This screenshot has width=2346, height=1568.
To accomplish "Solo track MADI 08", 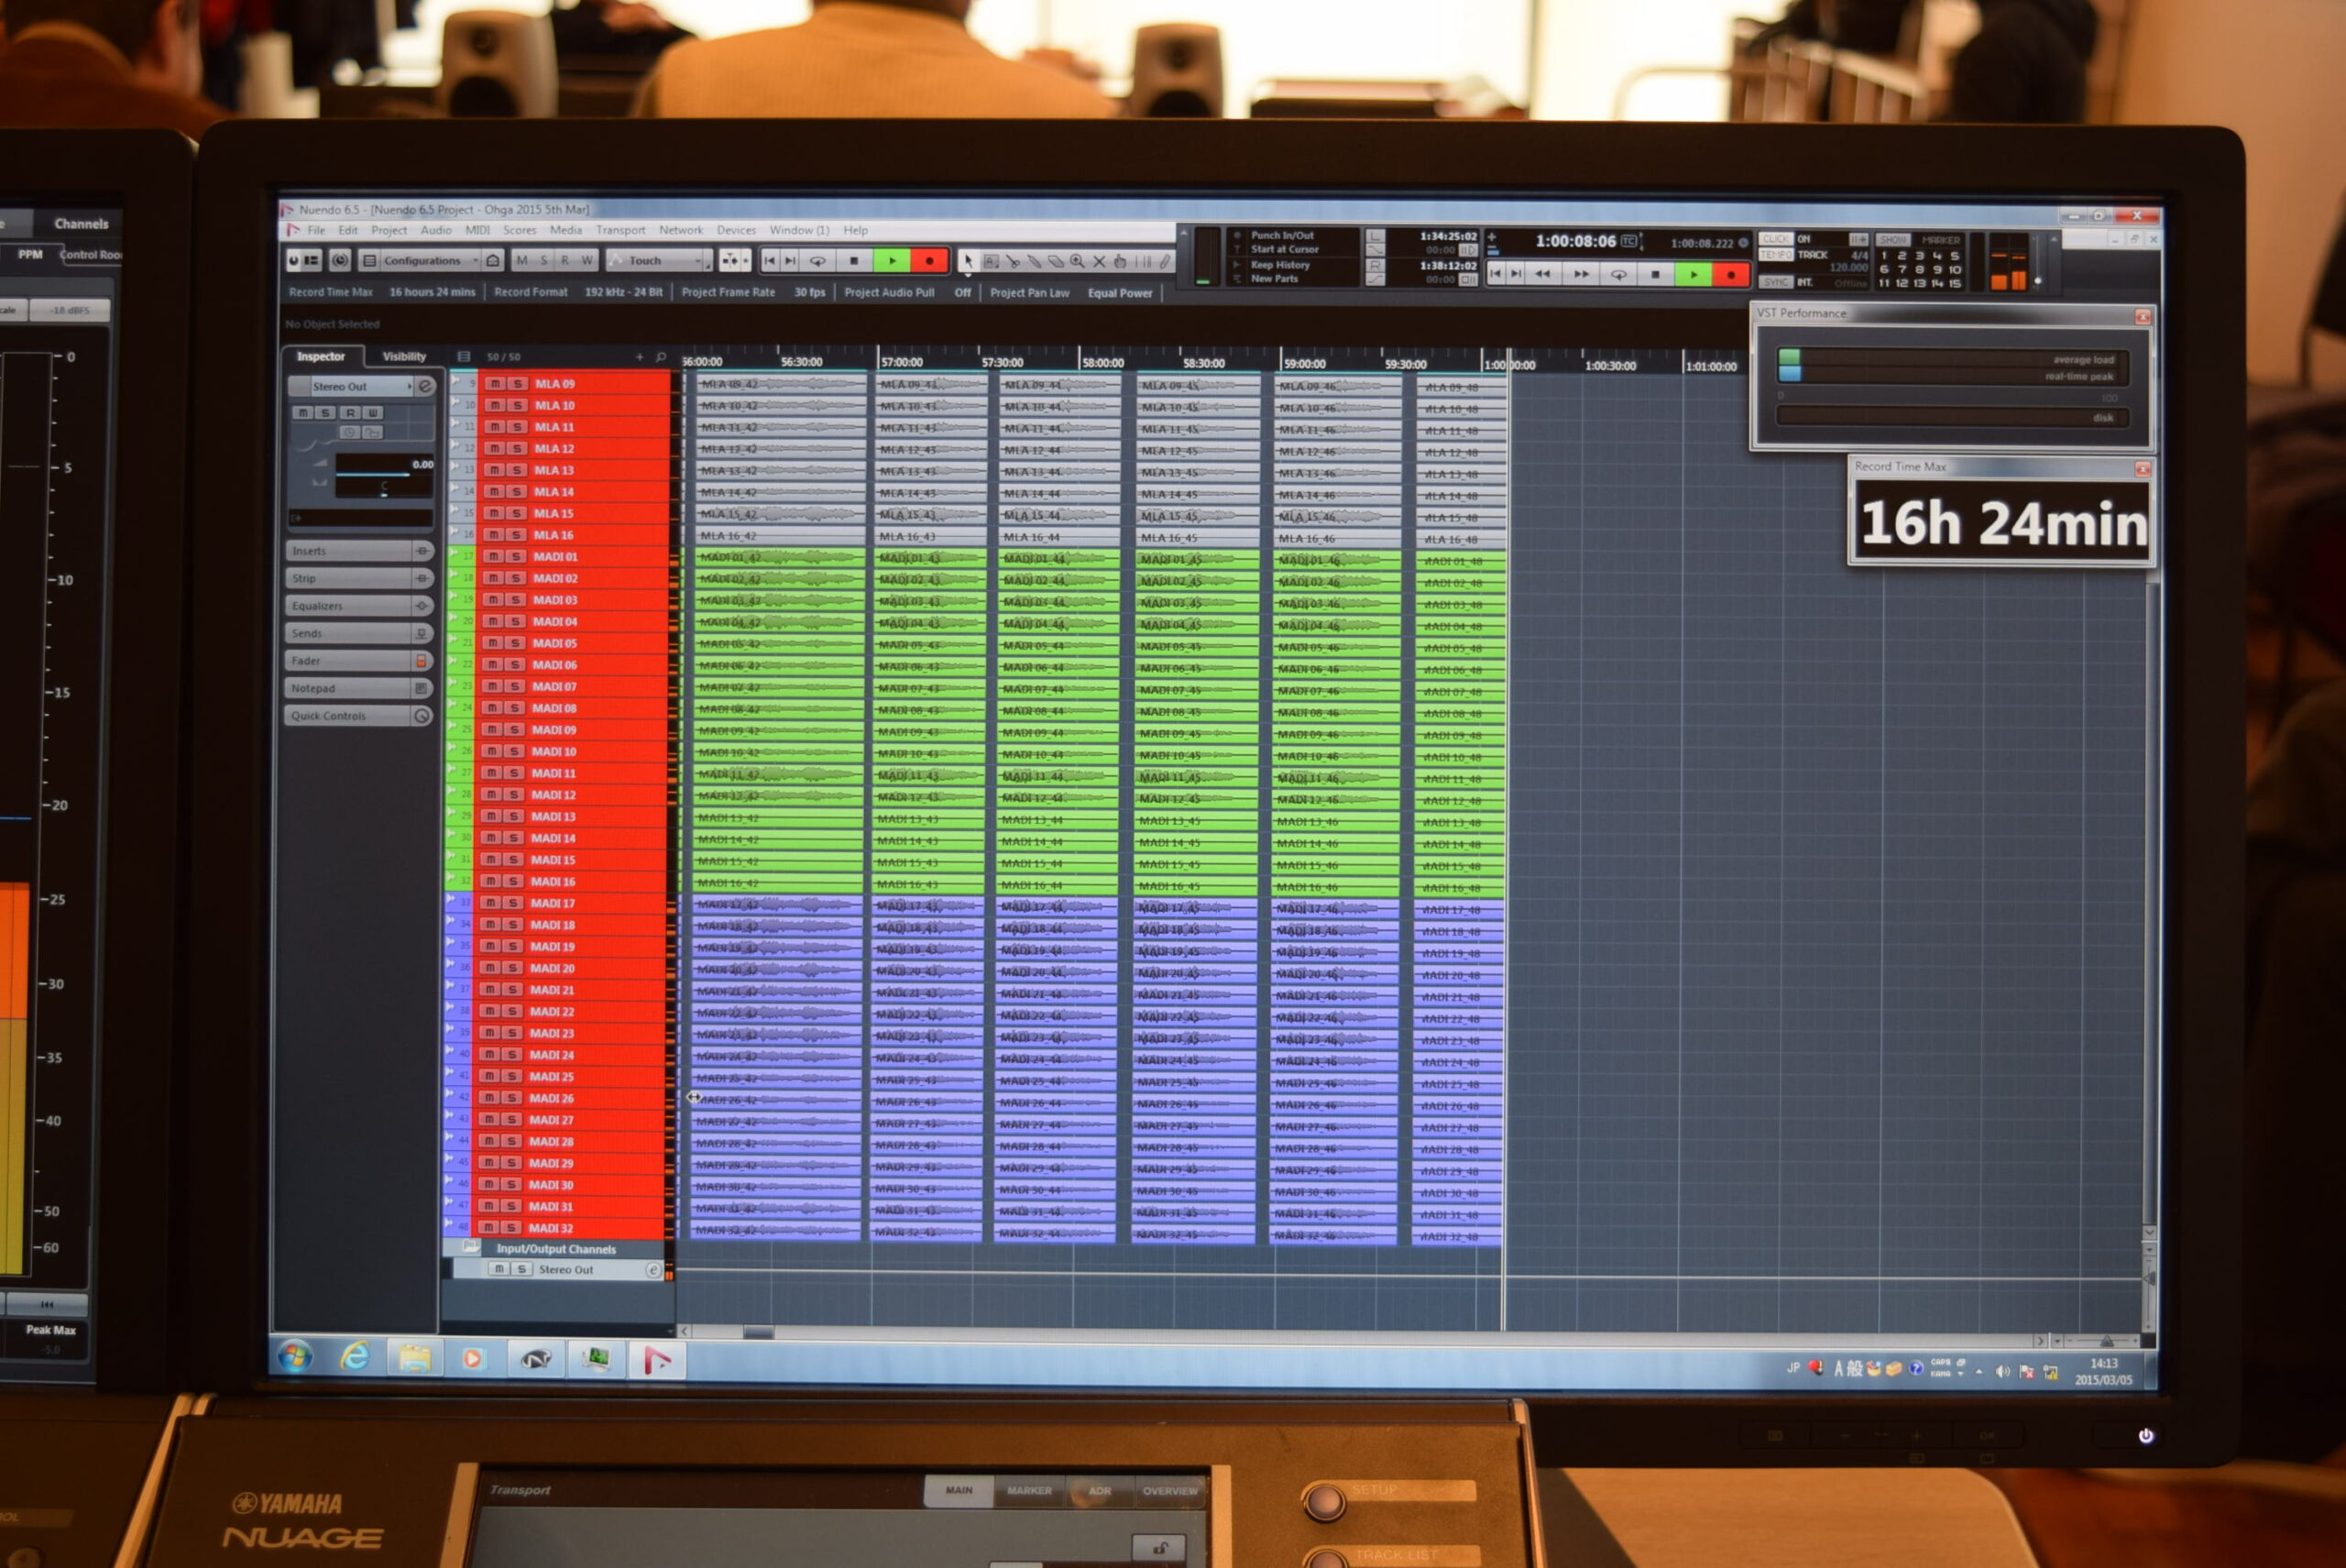I will pyautogui.click(x=515, y=708).
